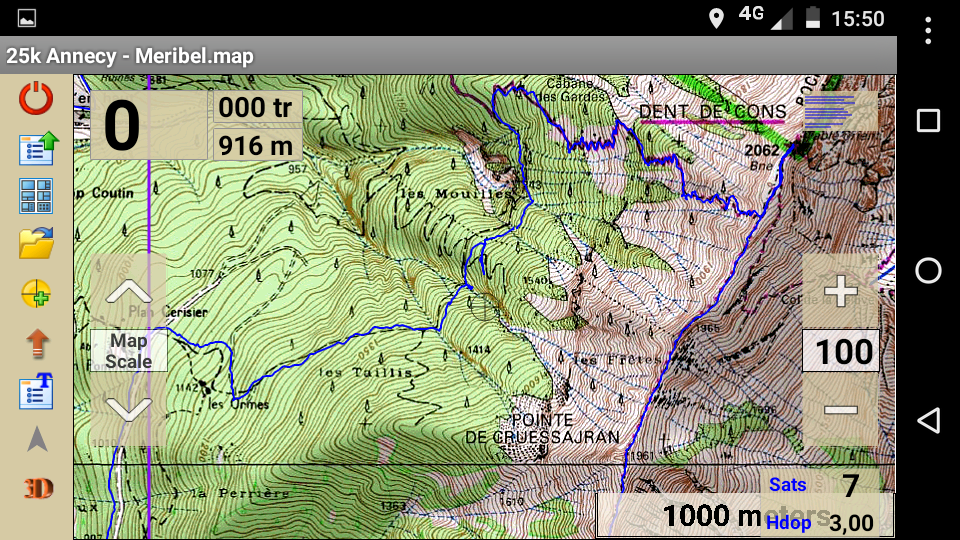This screenshot has height=540, width=960.
Task: Open the three-dot overflow menu
Action: coord(928,31)
